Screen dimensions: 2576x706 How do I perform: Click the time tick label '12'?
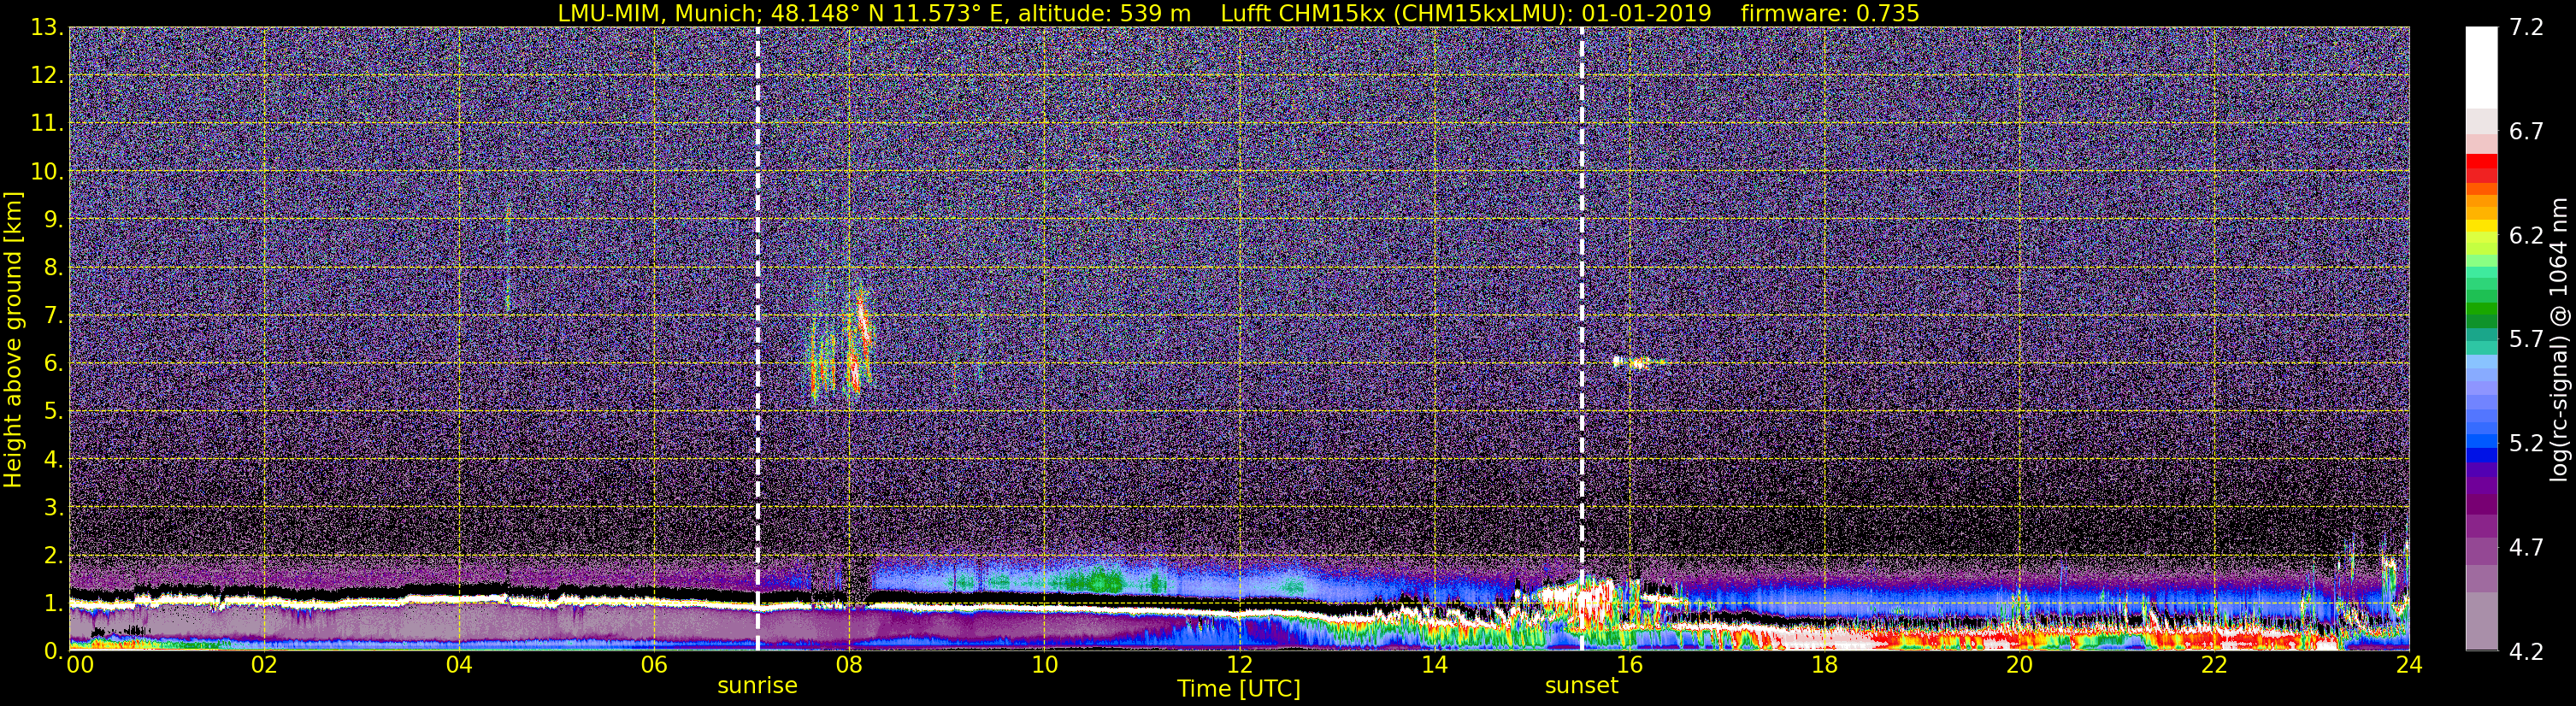click(1239, 666)
